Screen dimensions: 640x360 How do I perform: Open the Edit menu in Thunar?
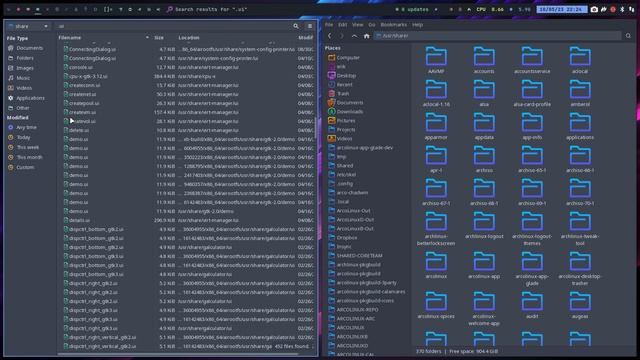342,24
